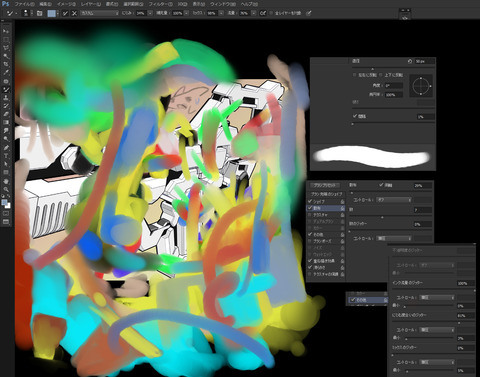Screen dimensions: 480x377
Task: Select the Path Selection tool
Action: (x=6, y=164)
